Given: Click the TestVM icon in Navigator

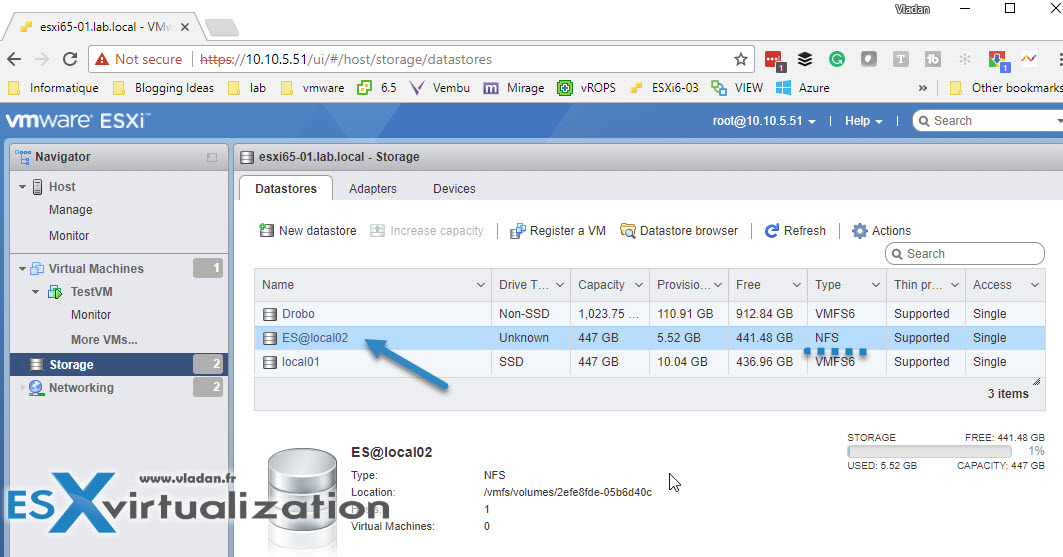Looking at the screenshot, I should (55, 292).
